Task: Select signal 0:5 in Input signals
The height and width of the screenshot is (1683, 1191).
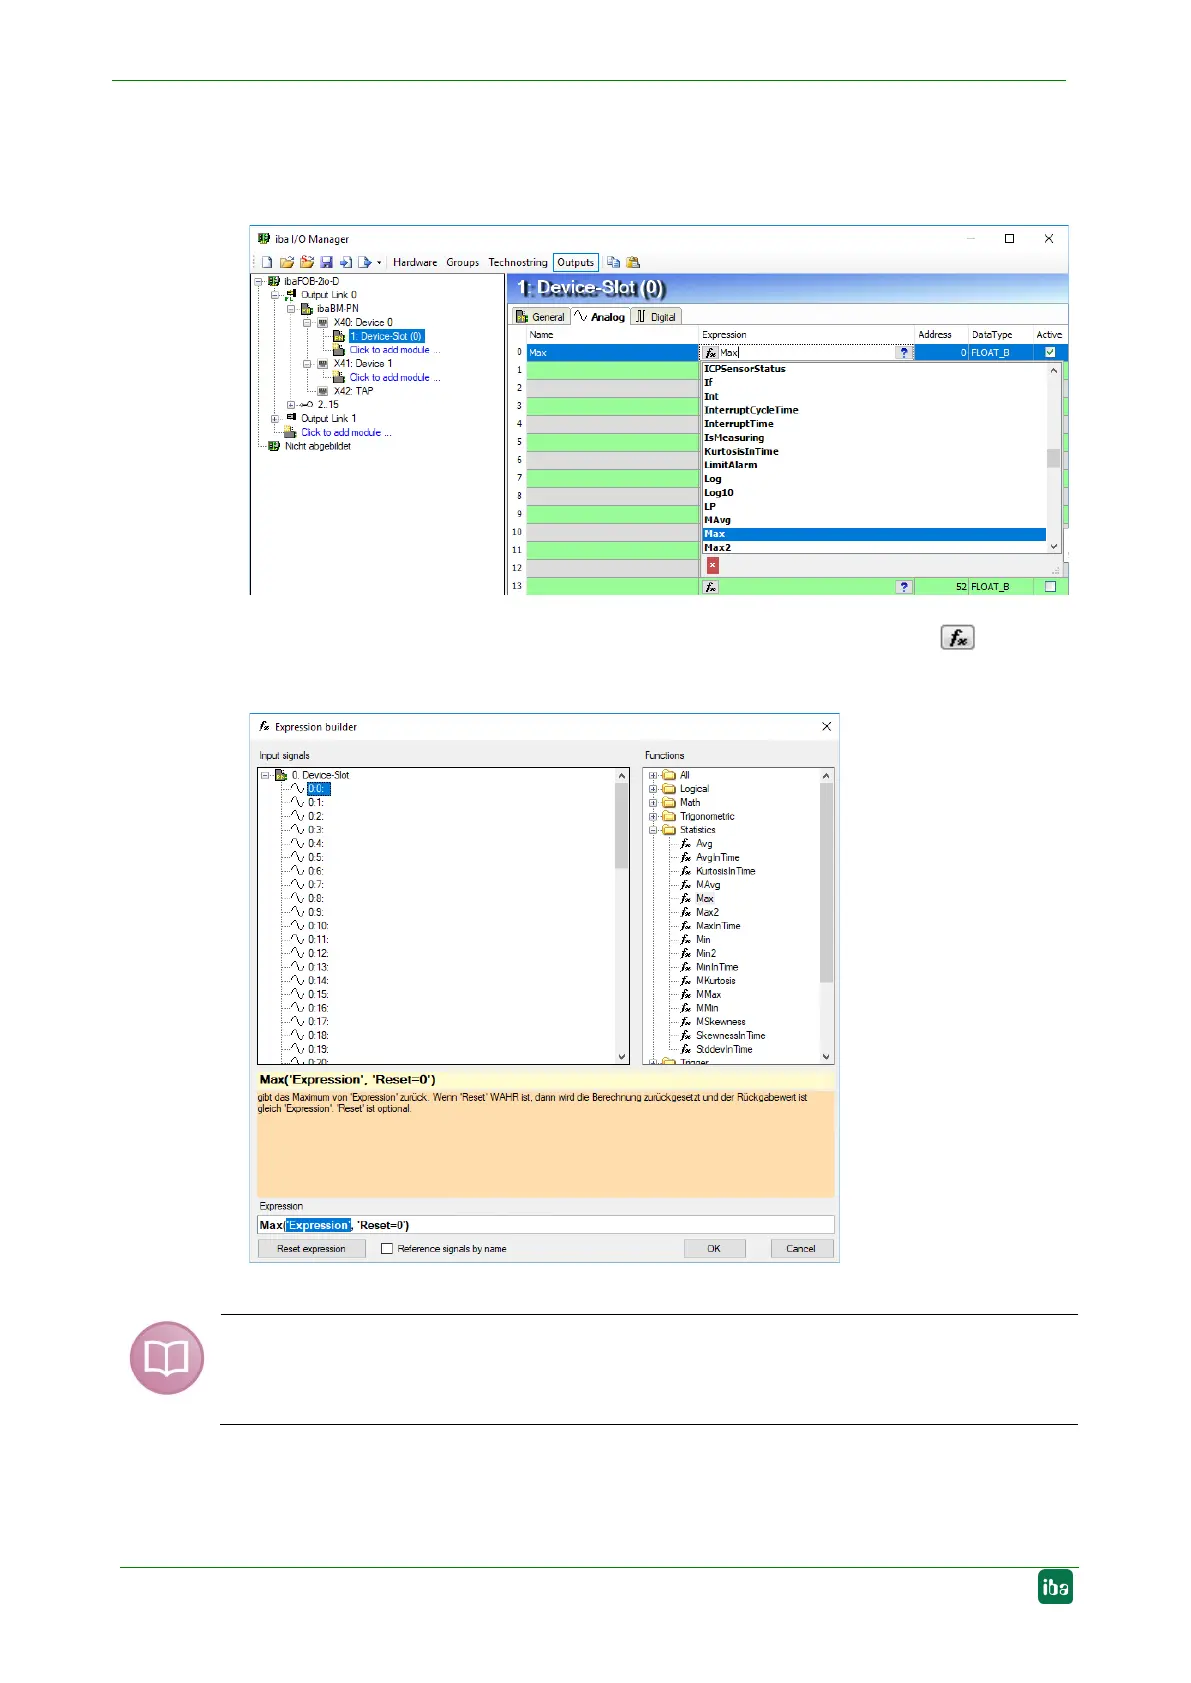Action: 315,858
